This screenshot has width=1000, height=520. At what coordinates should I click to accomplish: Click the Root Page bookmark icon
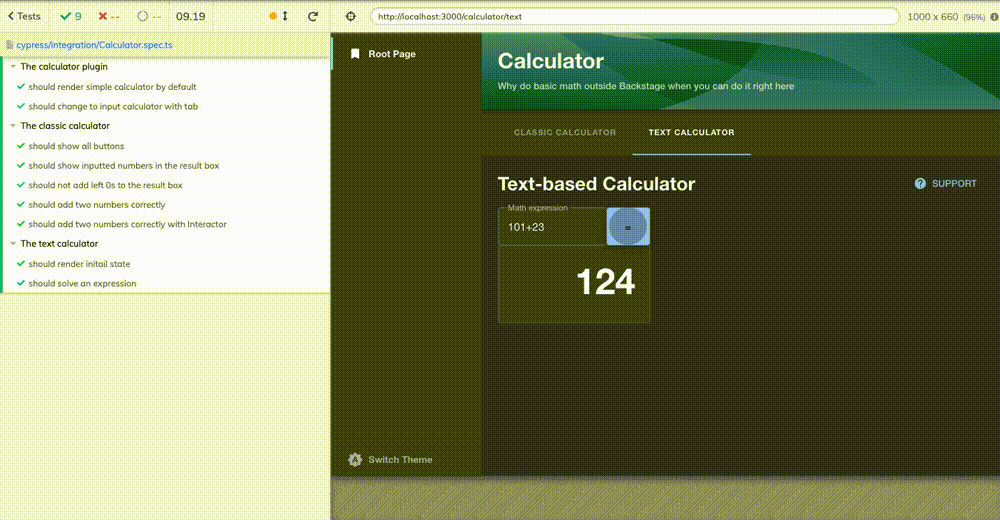click(355, 54)
